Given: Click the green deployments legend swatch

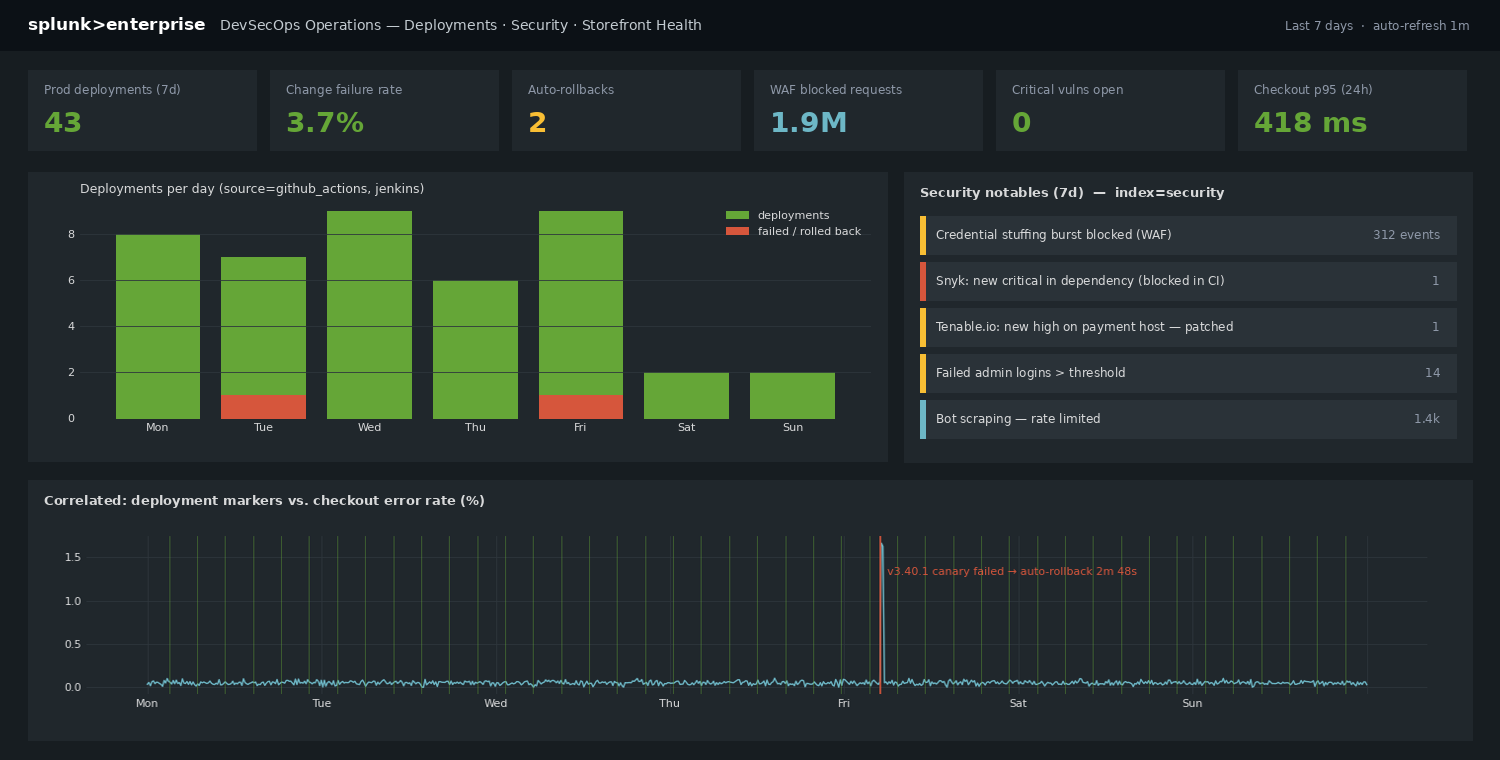Looking at the screenshot, I should point(737,215).
